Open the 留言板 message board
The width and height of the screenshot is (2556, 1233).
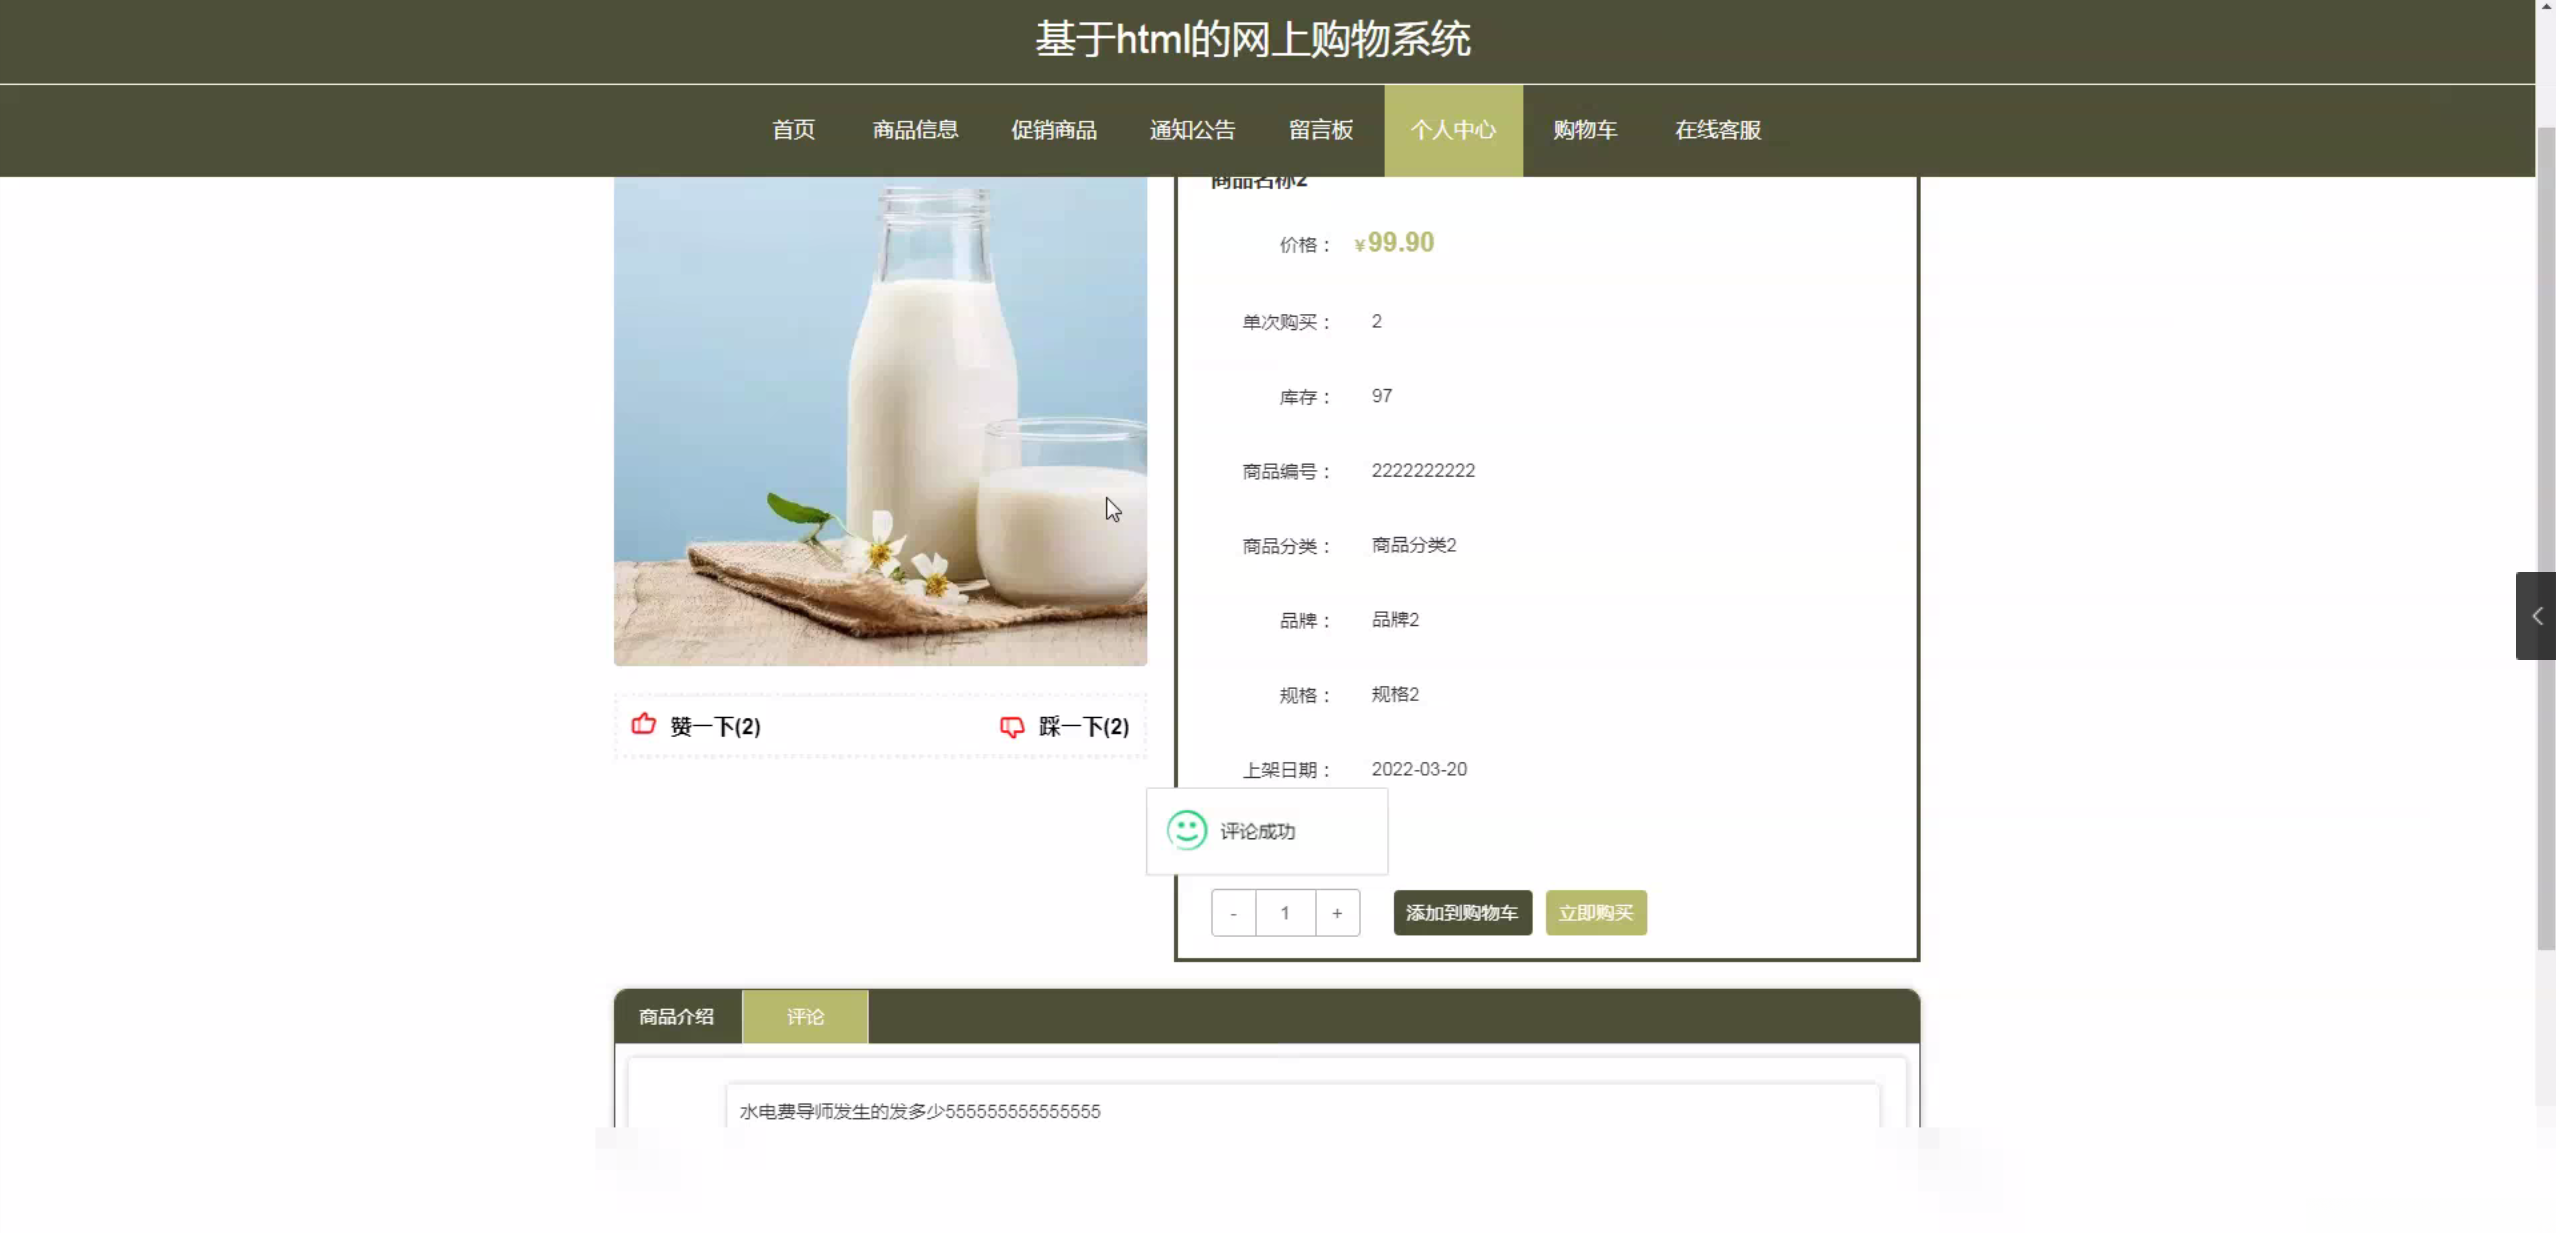click(x=1320, y=130)
